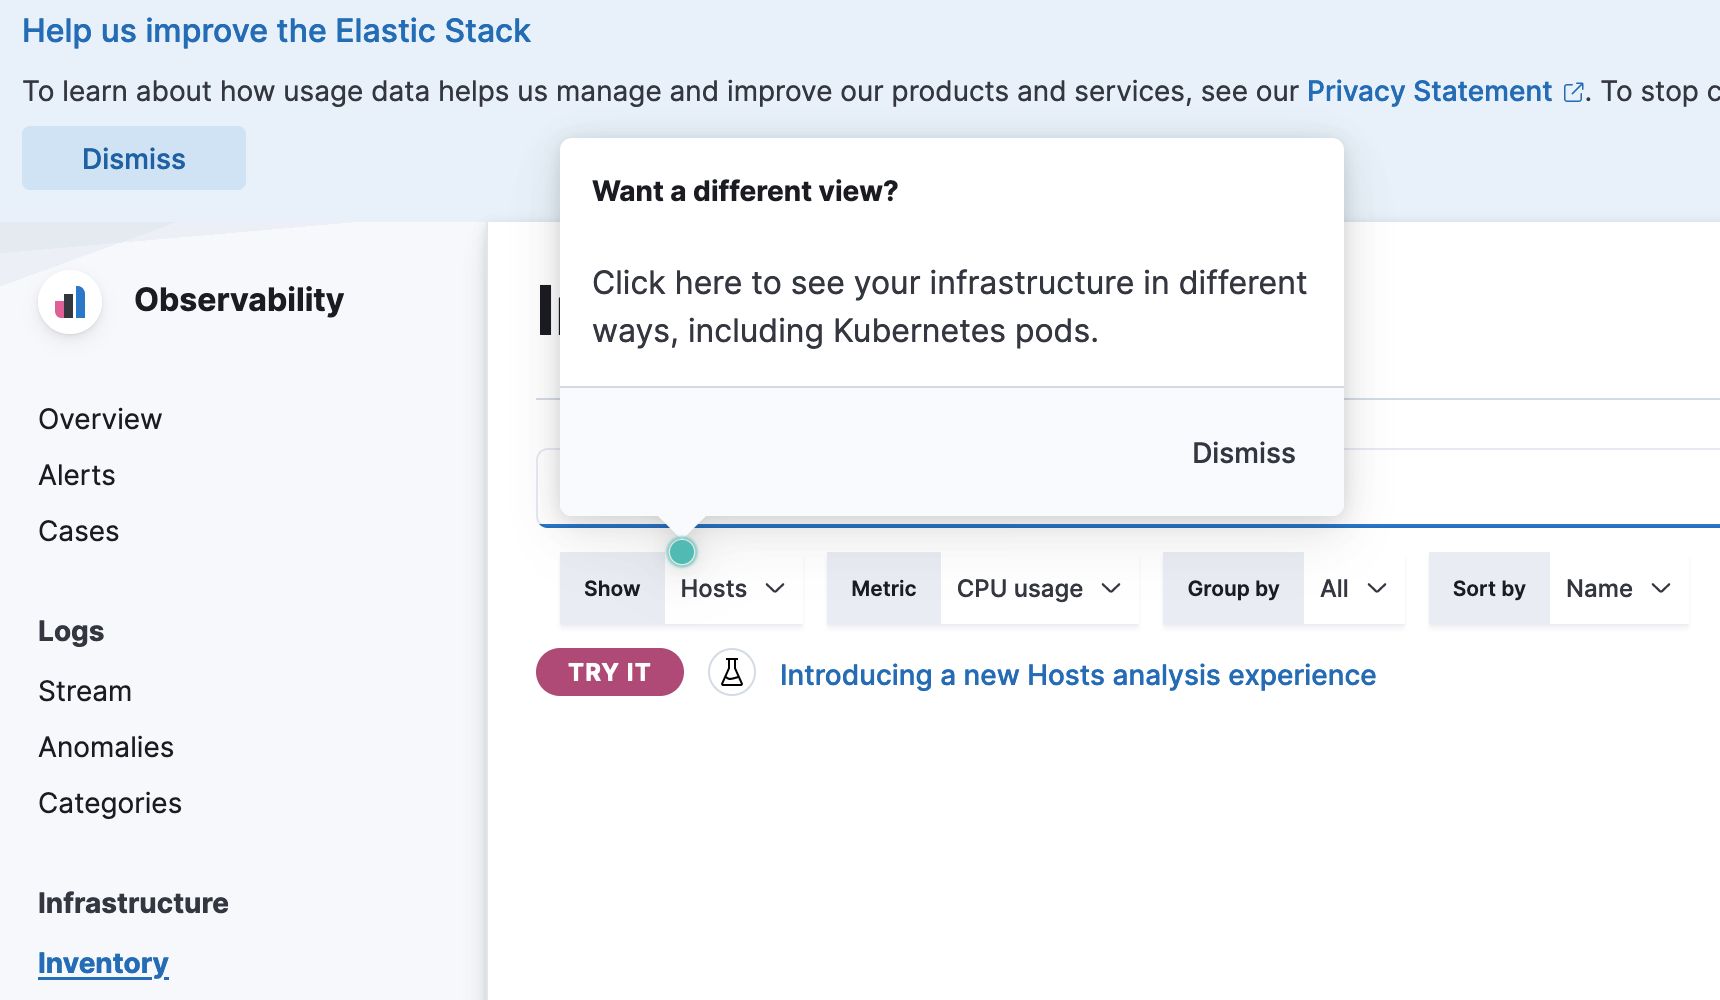
Task: Dismiss the Want a different view popup
Action: (x=1243, y=452)
